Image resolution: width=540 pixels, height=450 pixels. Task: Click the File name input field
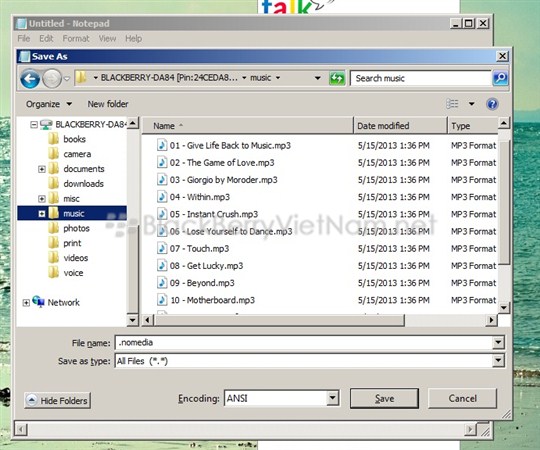point(304,343)
